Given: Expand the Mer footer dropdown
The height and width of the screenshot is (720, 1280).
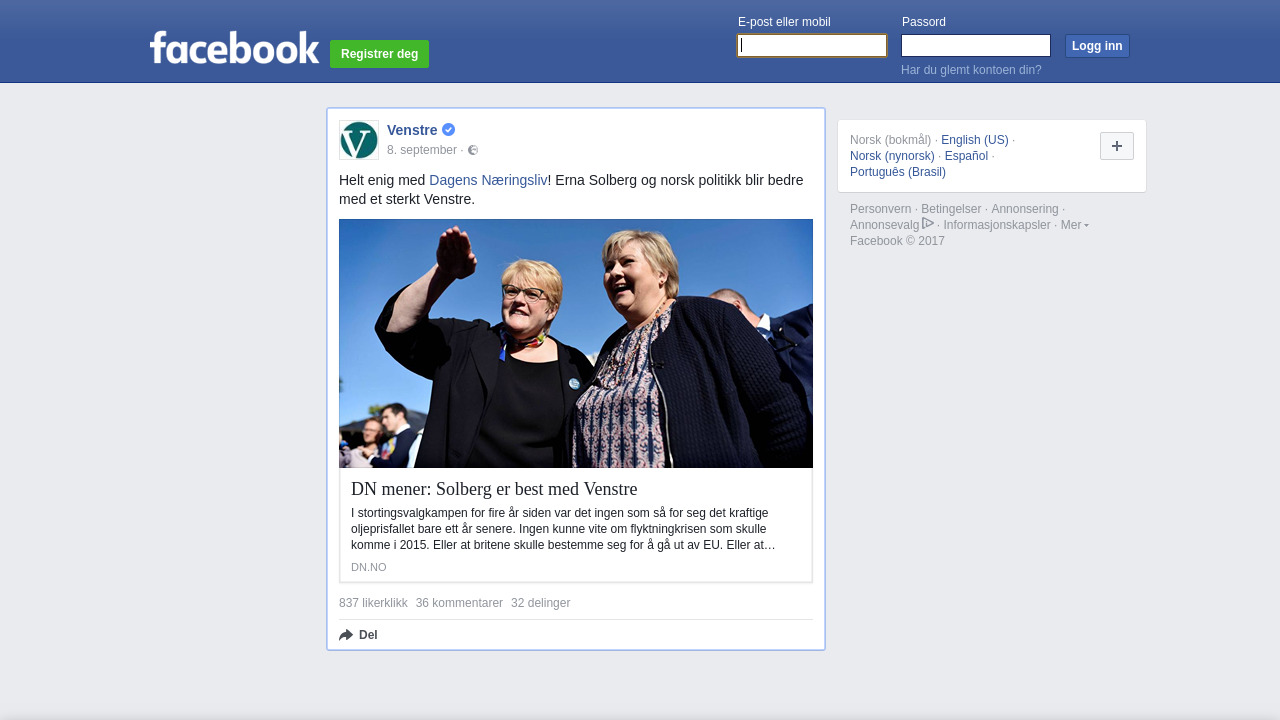Looking at the screenshot, I should point(1075,225).
